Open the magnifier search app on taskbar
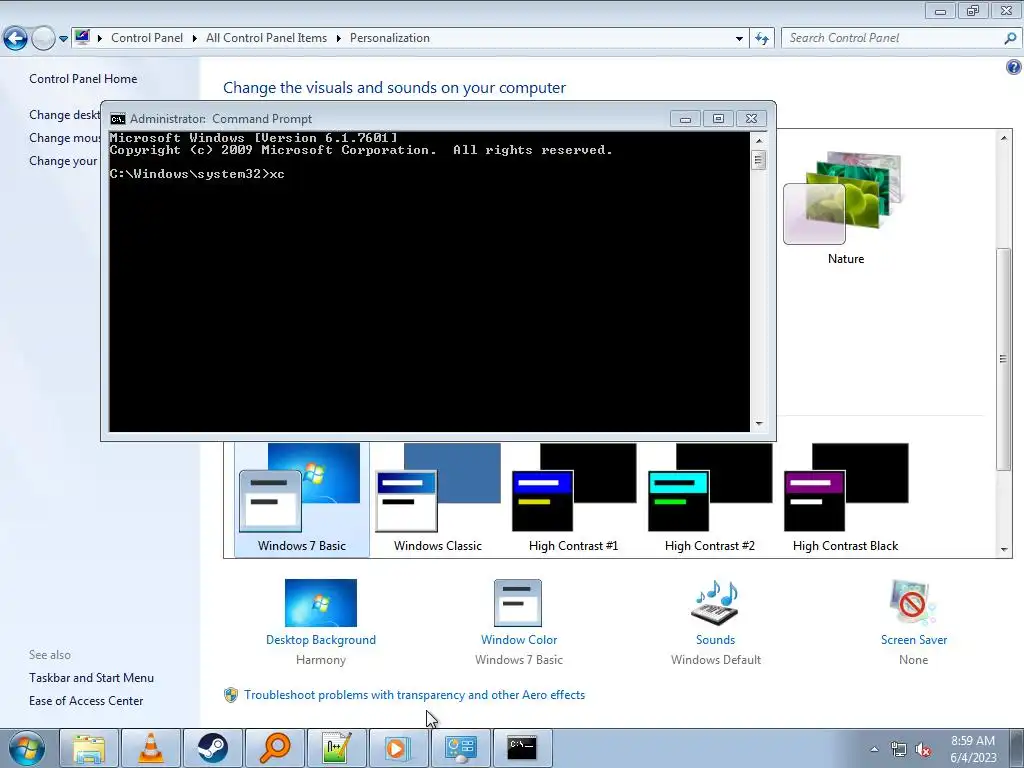Image resolution: width=1024 pixels, height=768 pixels. [x=274, y=748]
